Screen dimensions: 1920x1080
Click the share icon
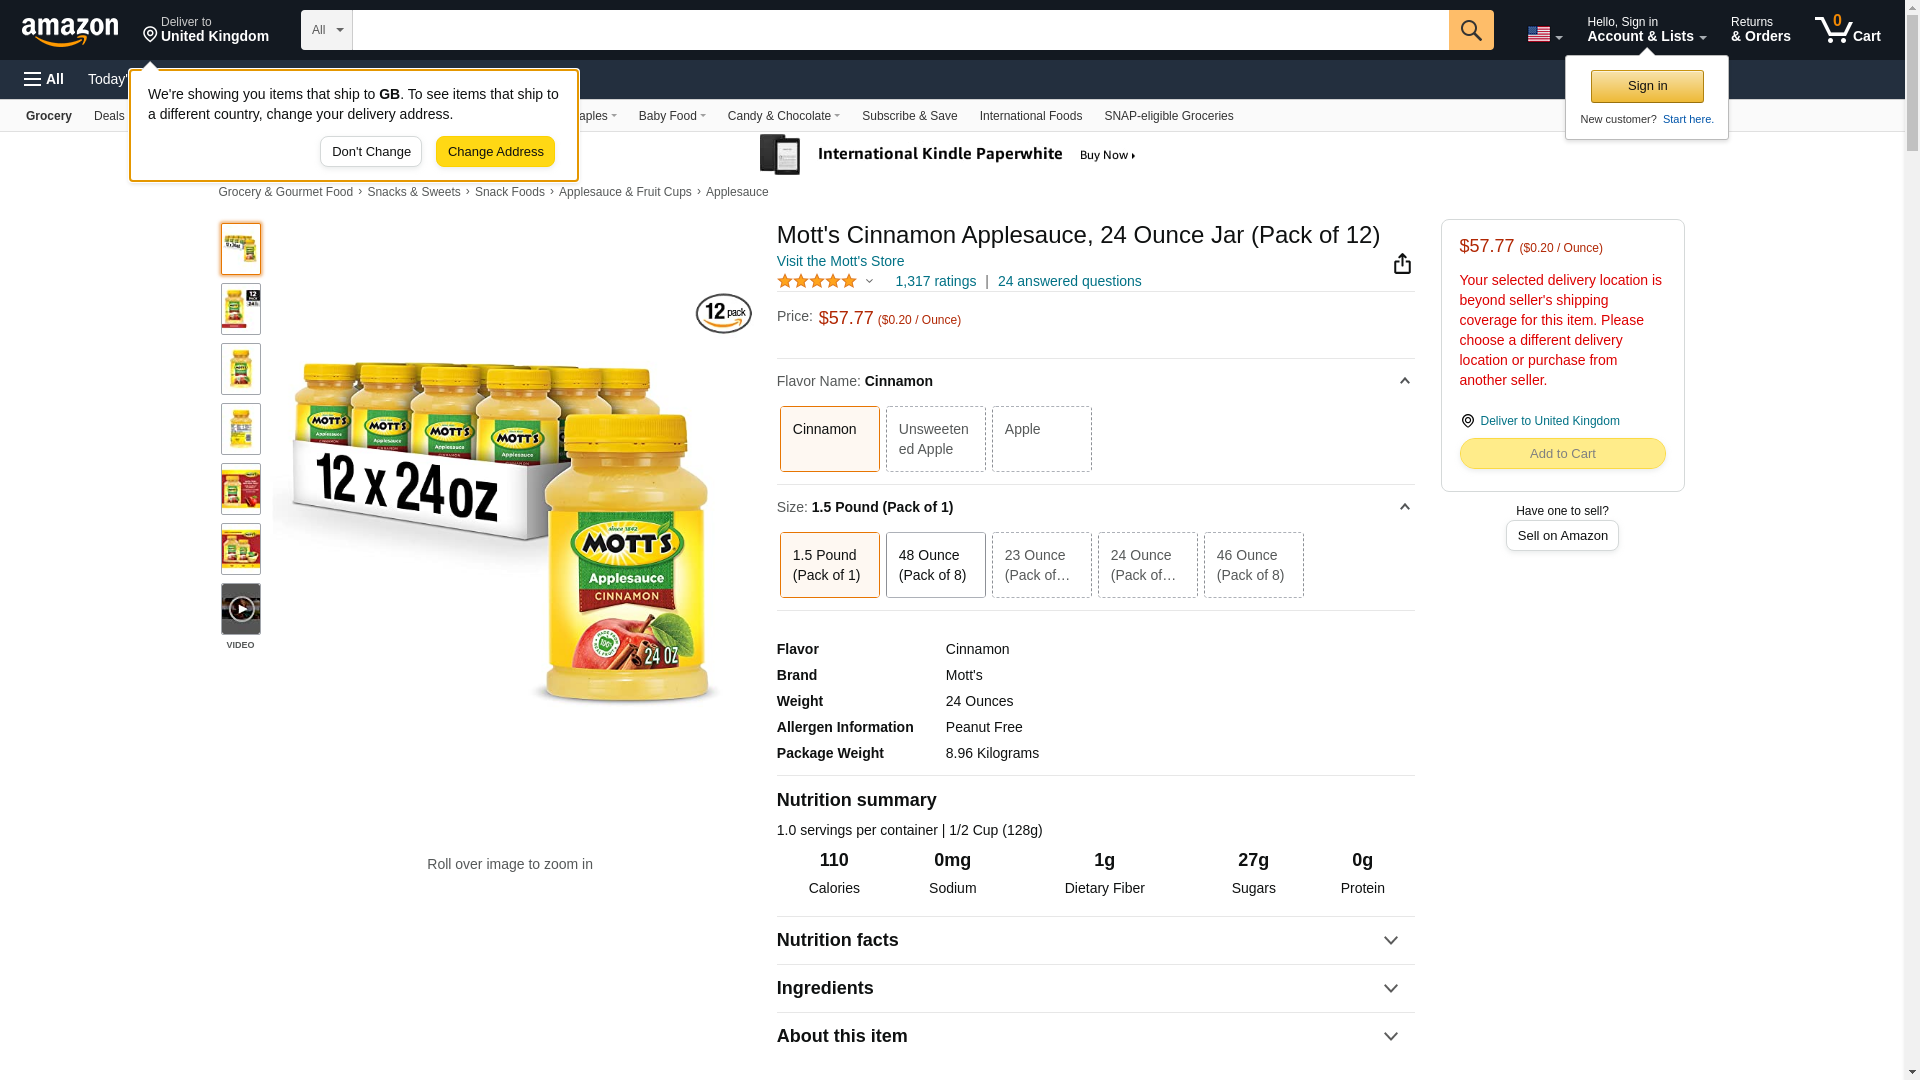point(1402,264)
